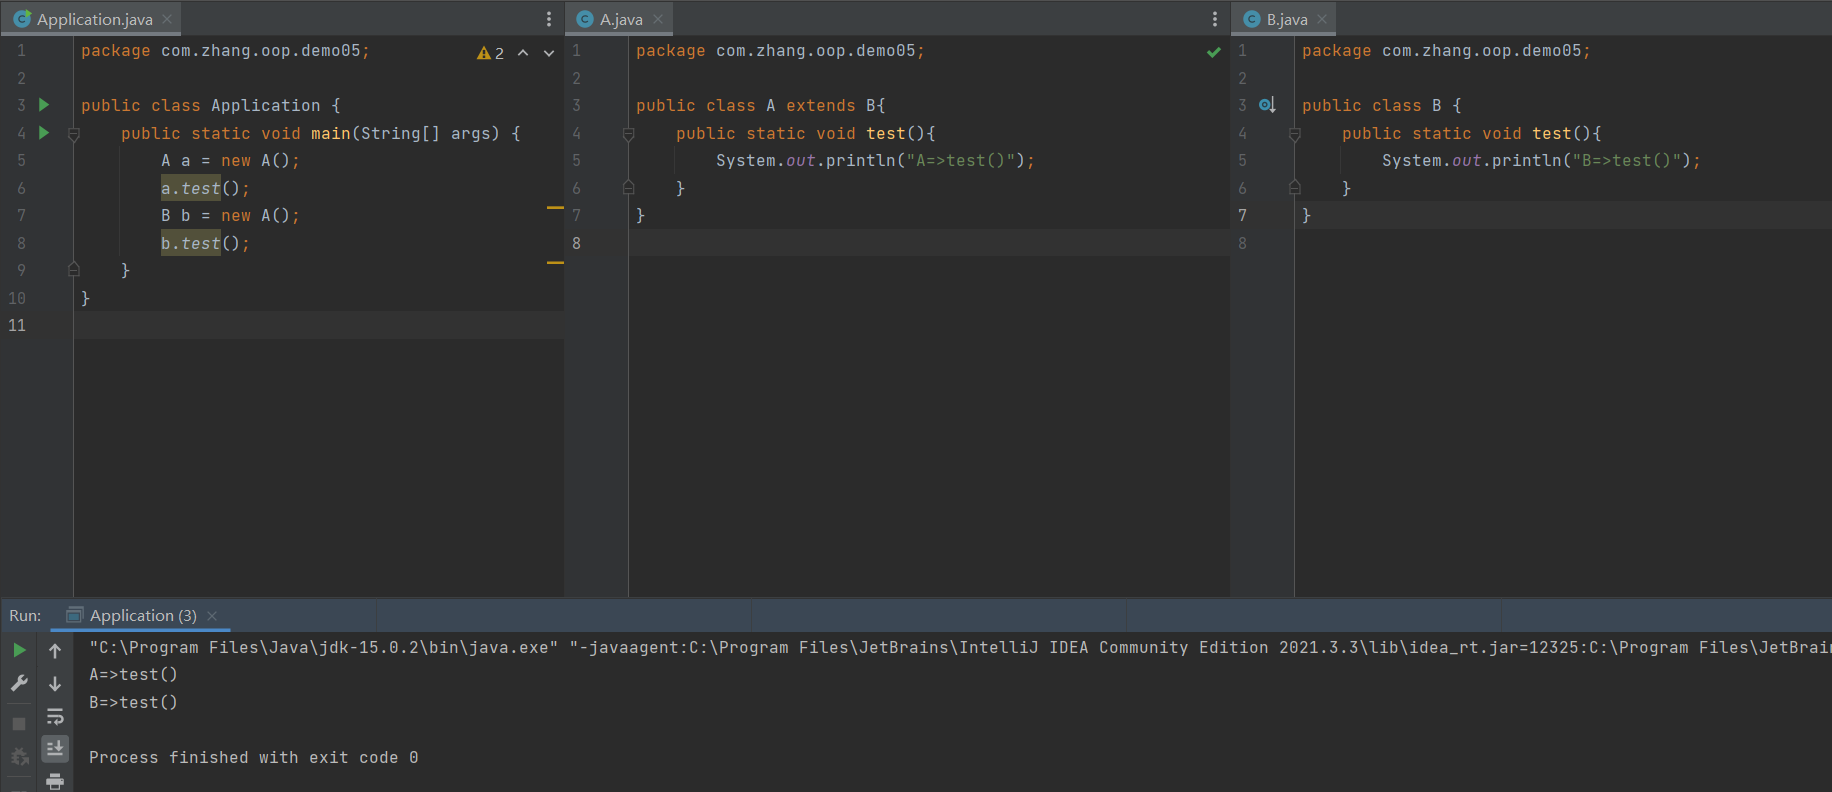Click the A=>test() console output line
The height and width of the screenshot is (792, 1832).
(133, 675)
